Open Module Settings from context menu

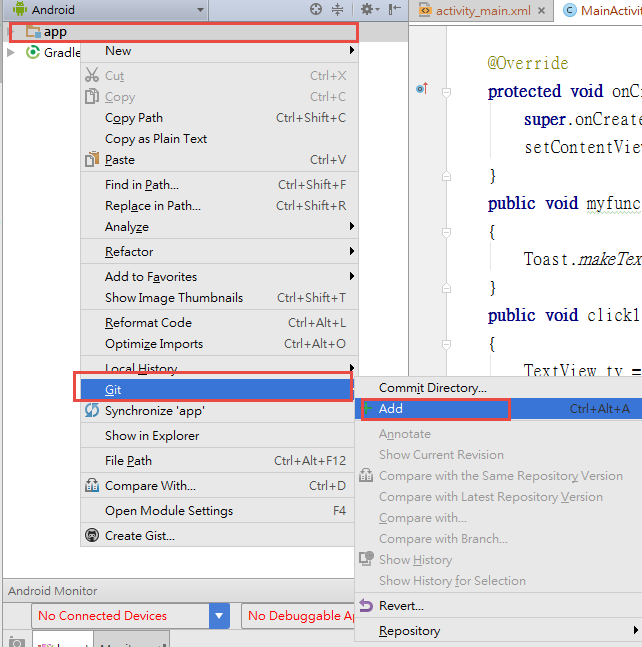point(218,510)
